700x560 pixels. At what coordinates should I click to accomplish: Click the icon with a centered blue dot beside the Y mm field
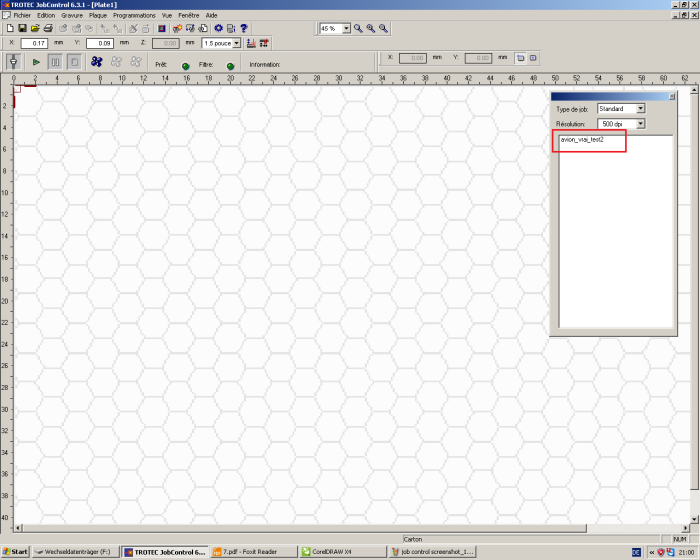533,58
